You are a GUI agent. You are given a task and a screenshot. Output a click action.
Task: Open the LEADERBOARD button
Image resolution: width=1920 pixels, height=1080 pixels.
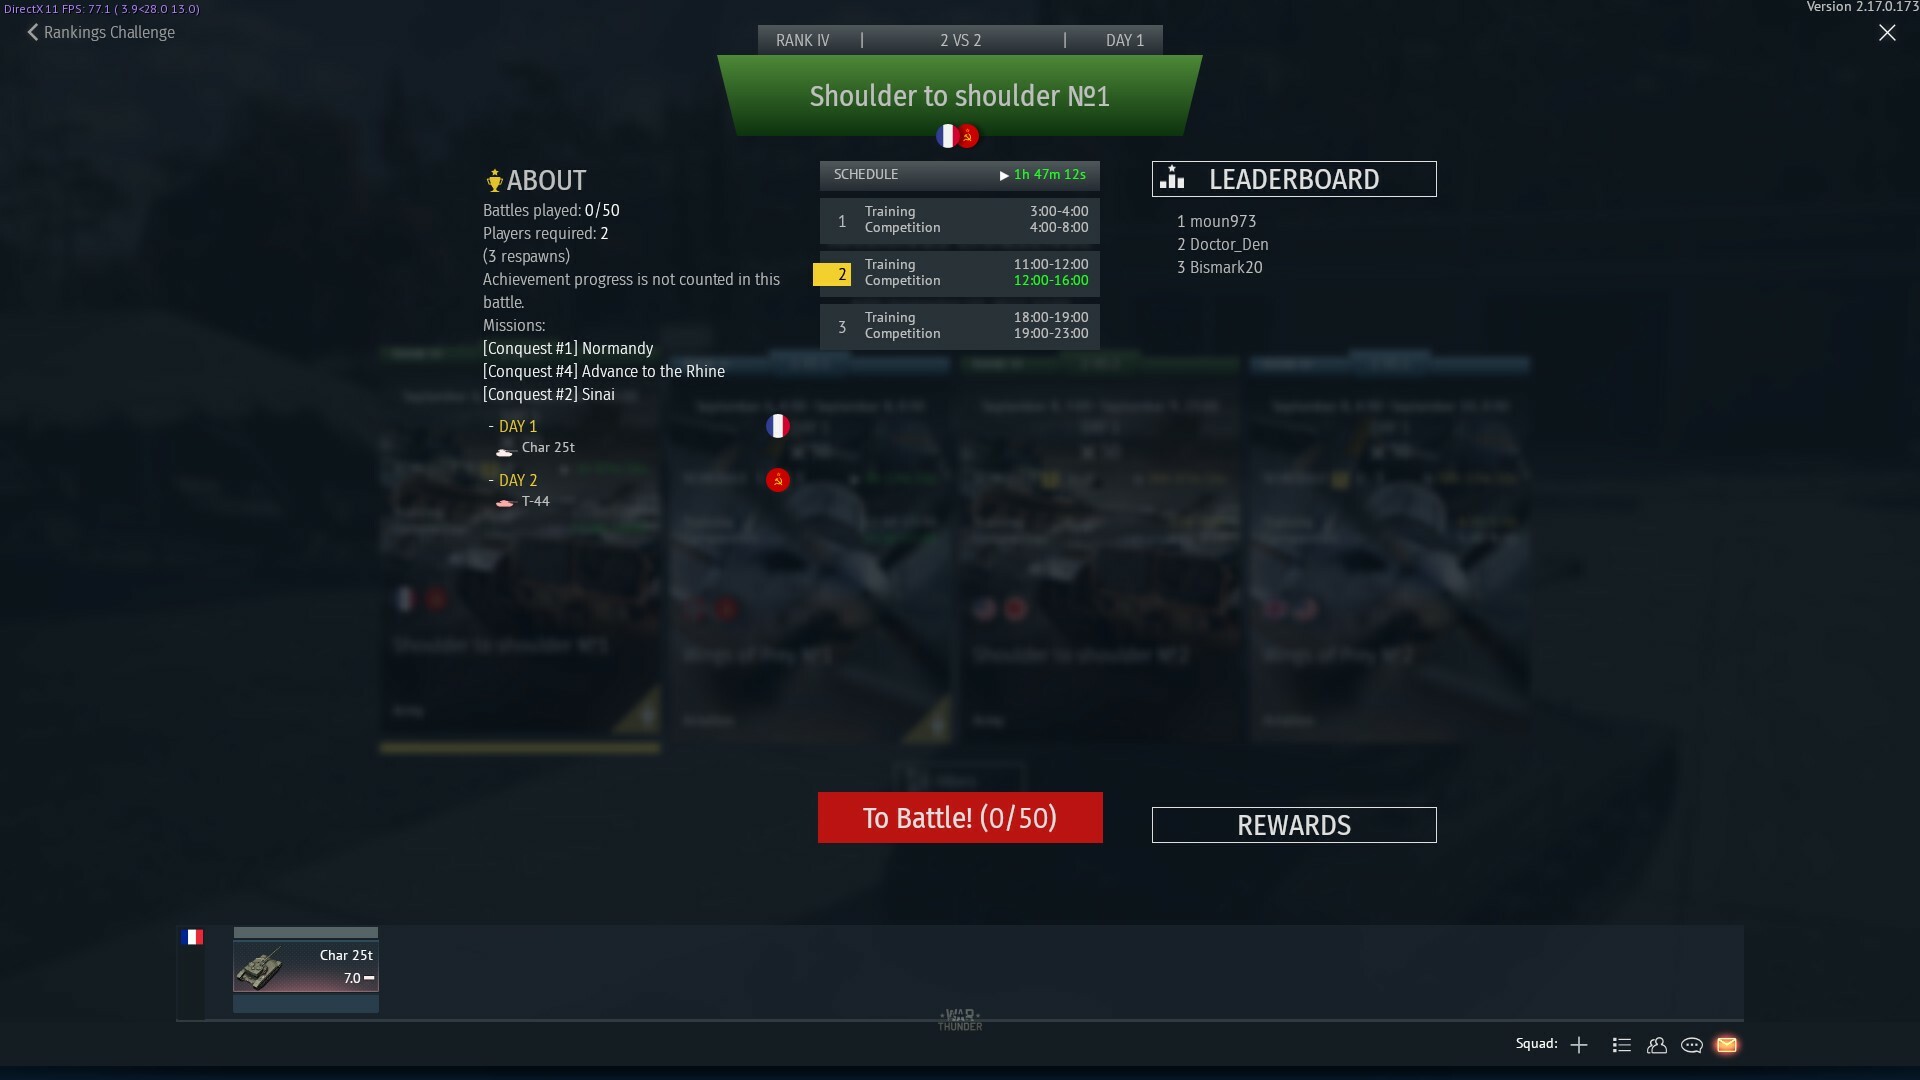point(1294,179)
